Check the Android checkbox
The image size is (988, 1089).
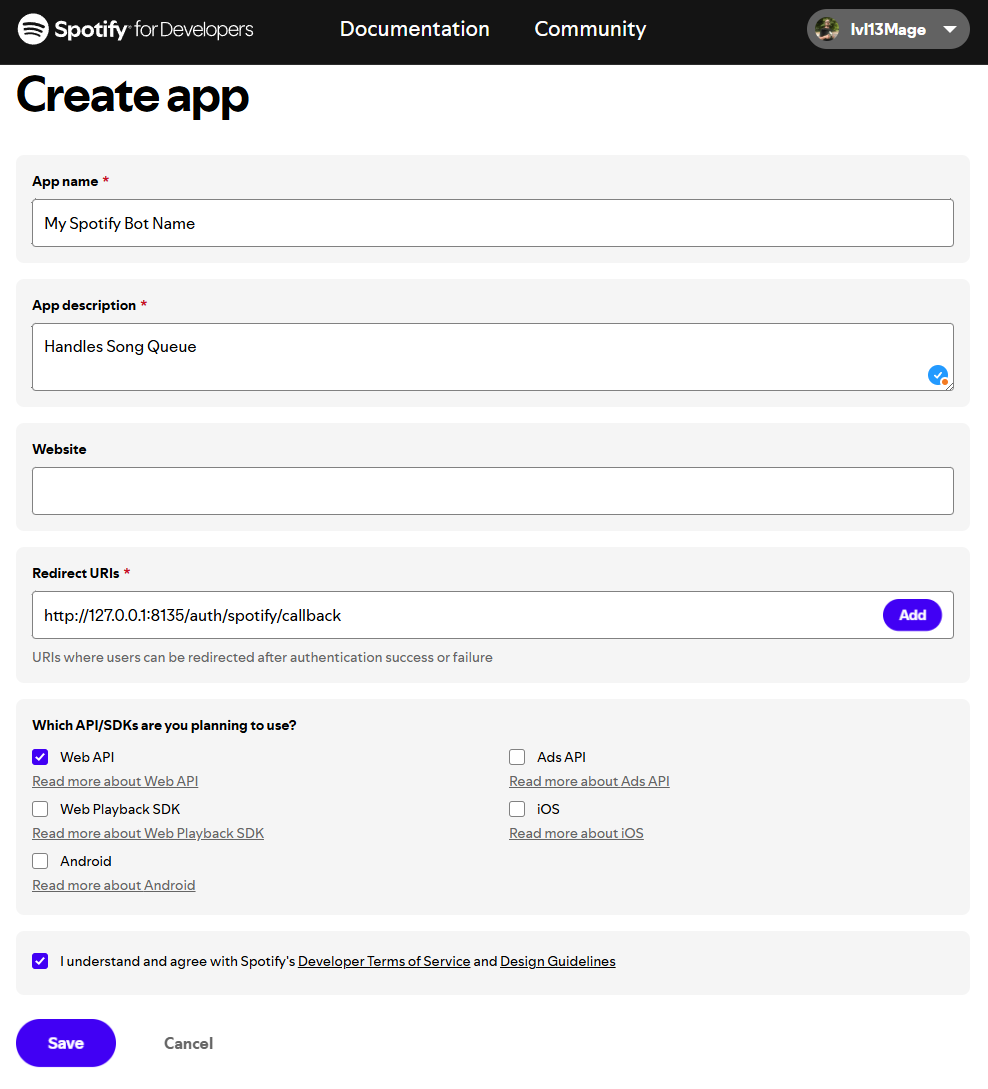click(40, 861)
